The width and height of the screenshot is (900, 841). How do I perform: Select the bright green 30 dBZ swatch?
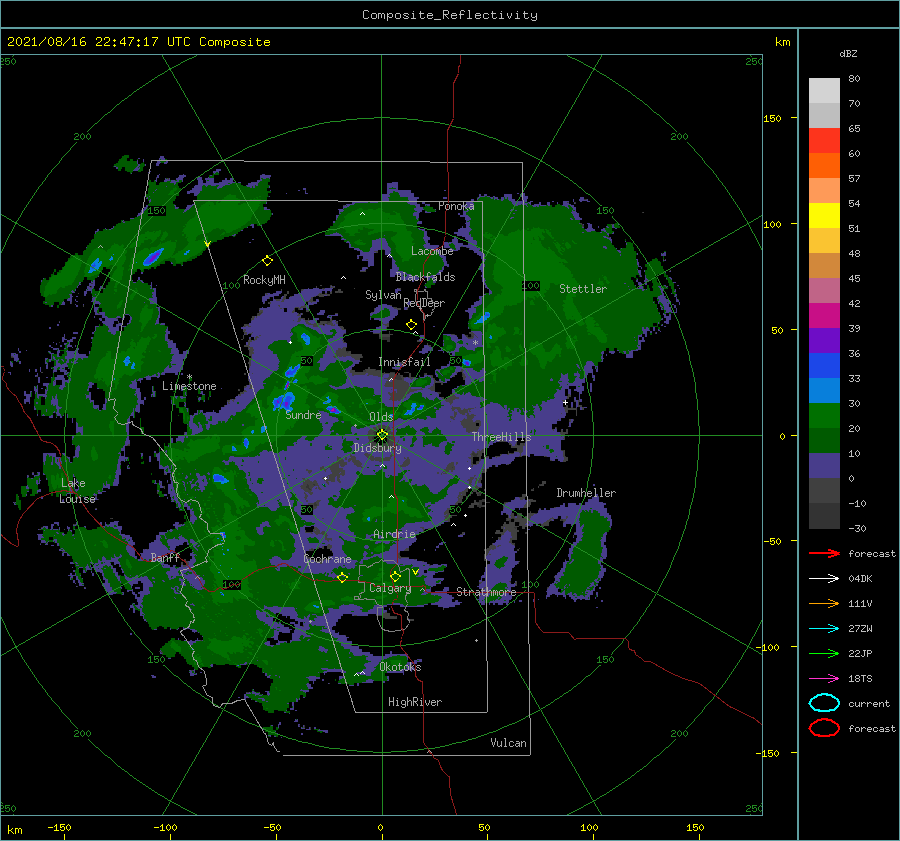pos(824,415)
